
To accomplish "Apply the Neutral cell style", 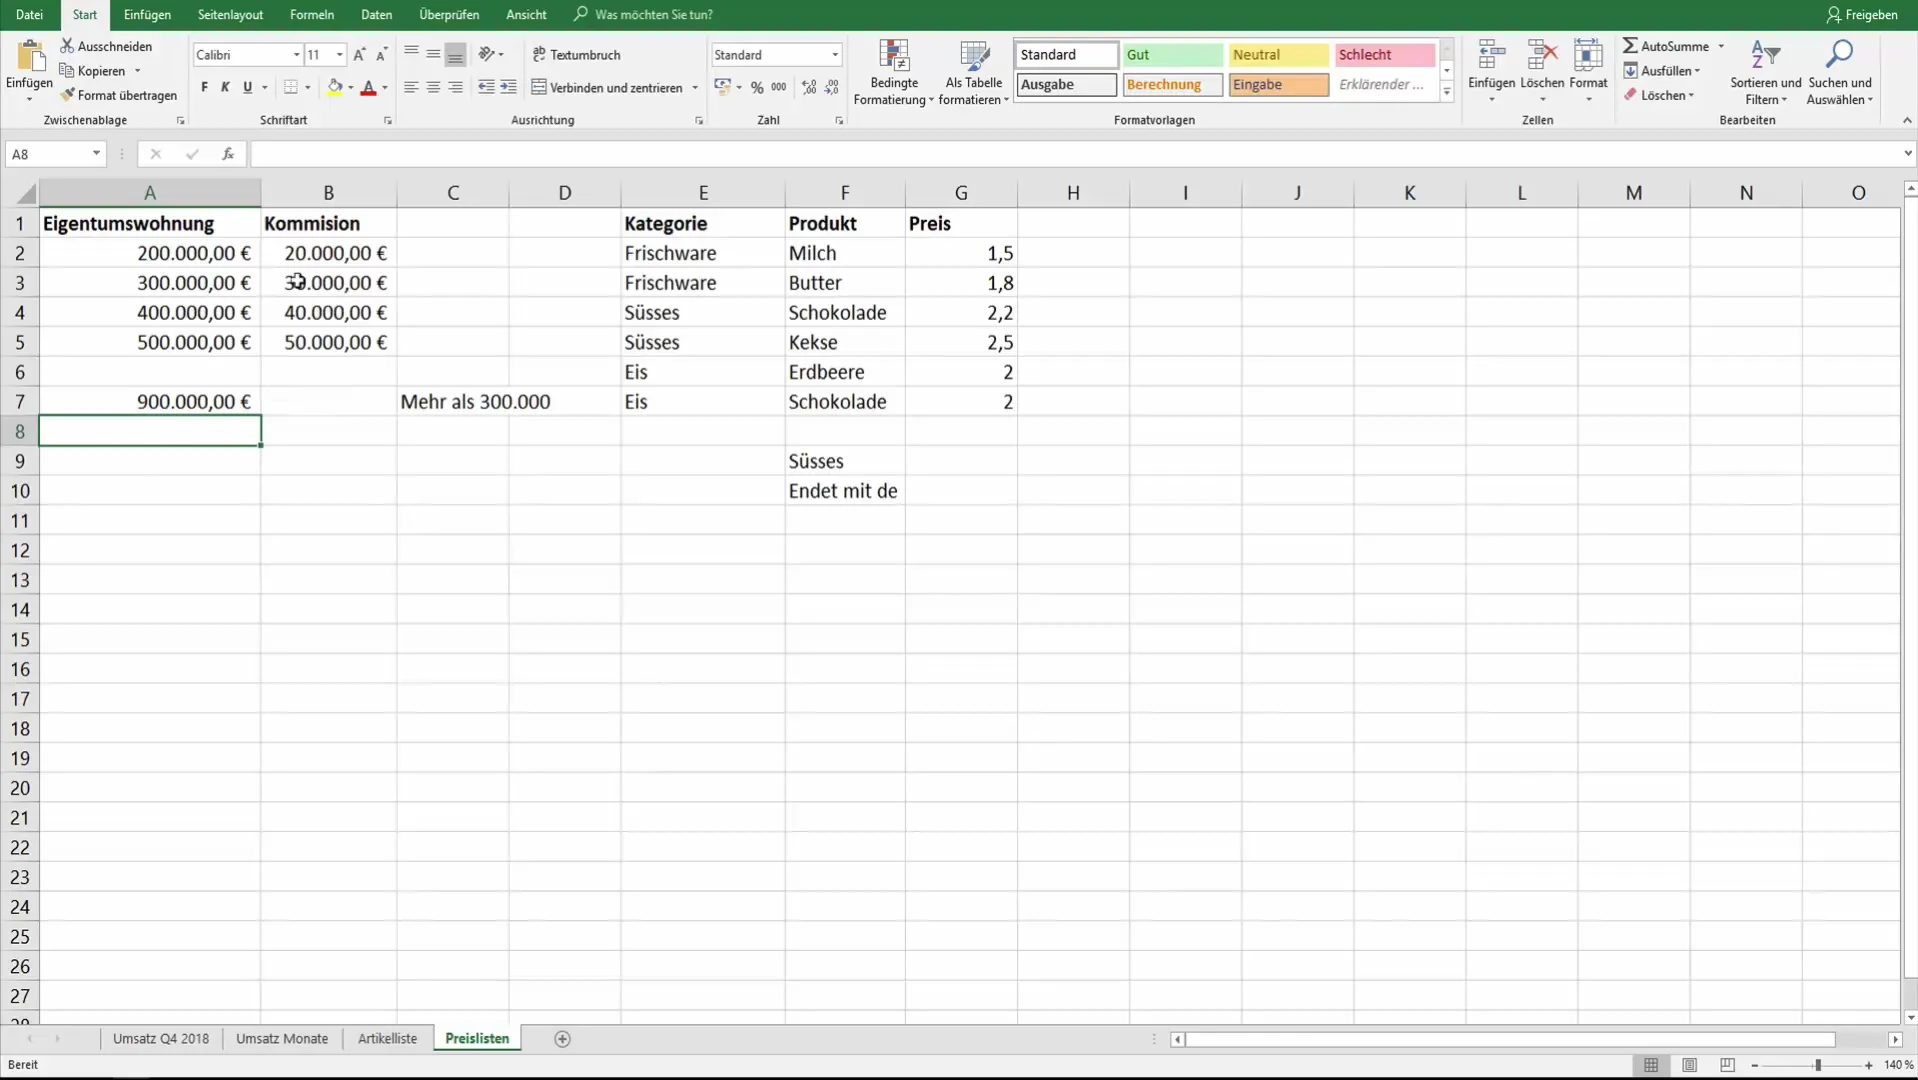I will coord(1278,55).
